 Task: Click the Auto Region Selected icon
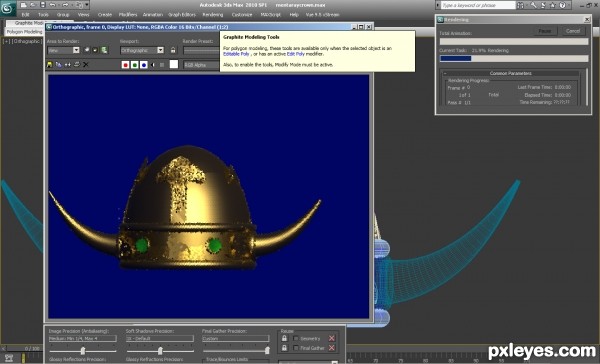tap(95, 50)
